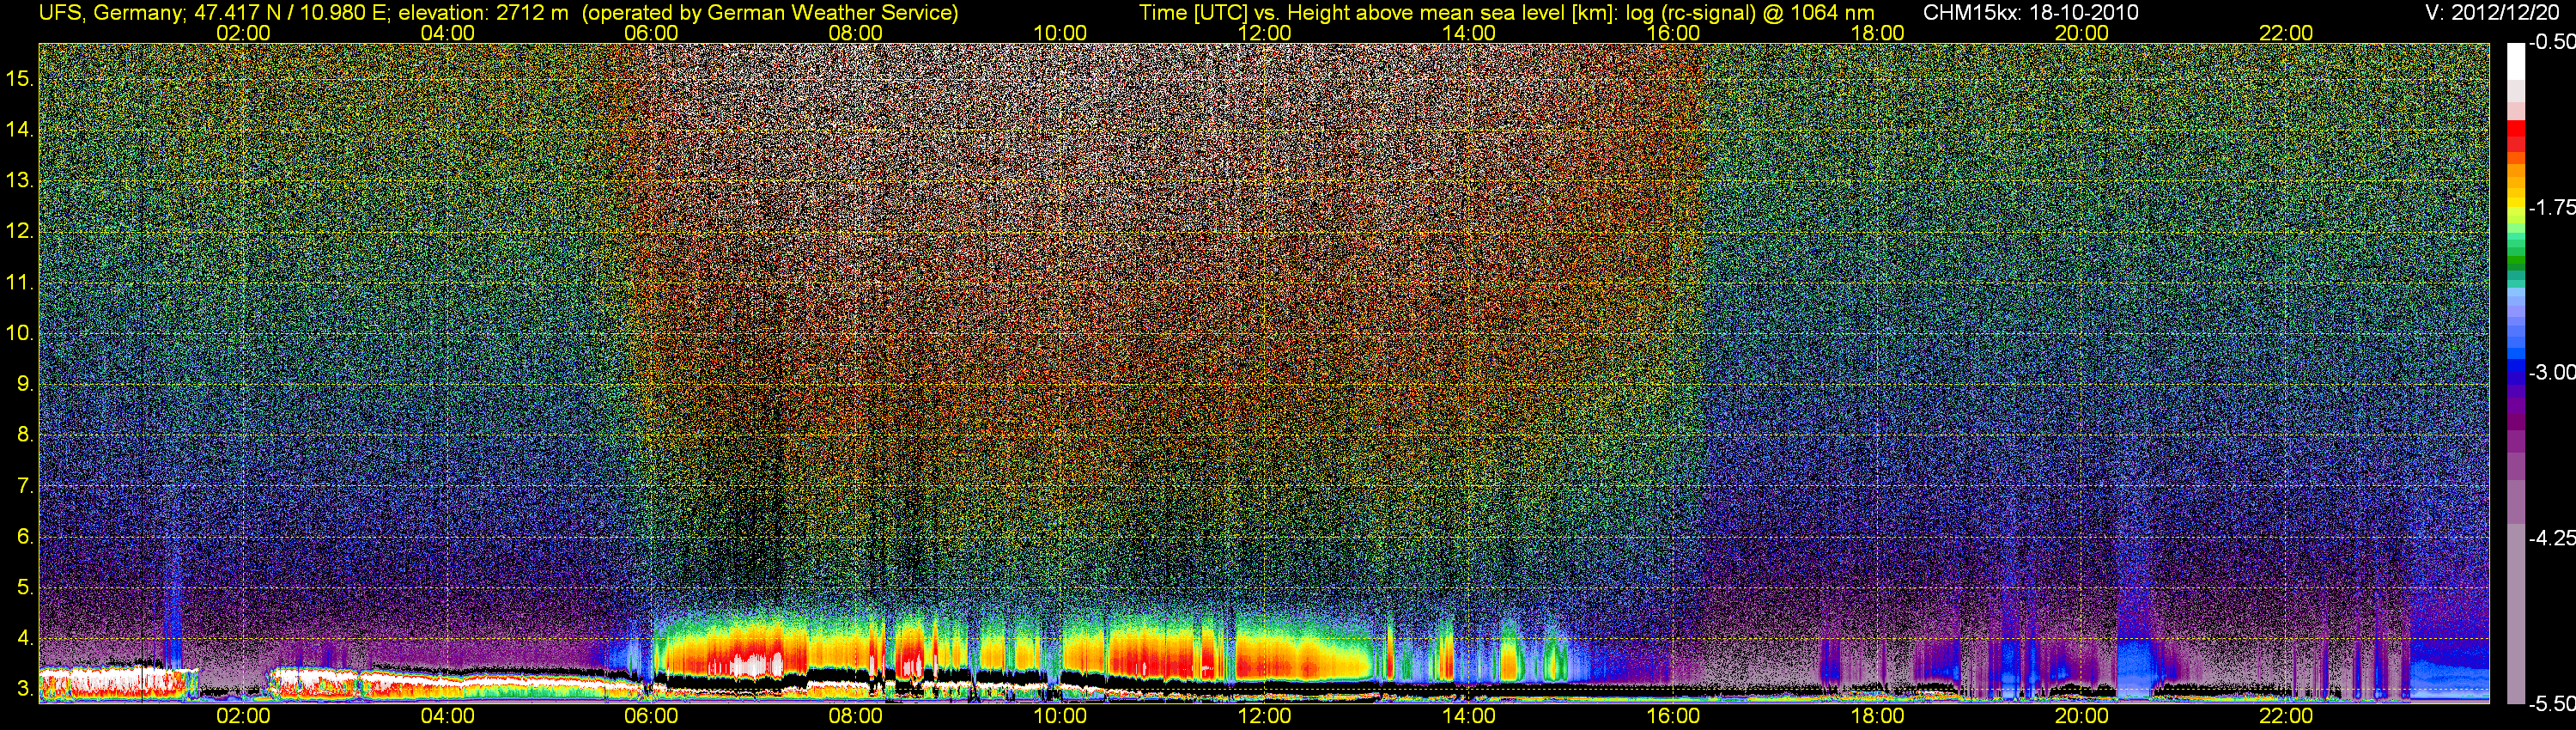This screenshot has width=2576, height=730.
Task: Click the '10:00' tick on the top time axis
Action: pos(1060,33)
